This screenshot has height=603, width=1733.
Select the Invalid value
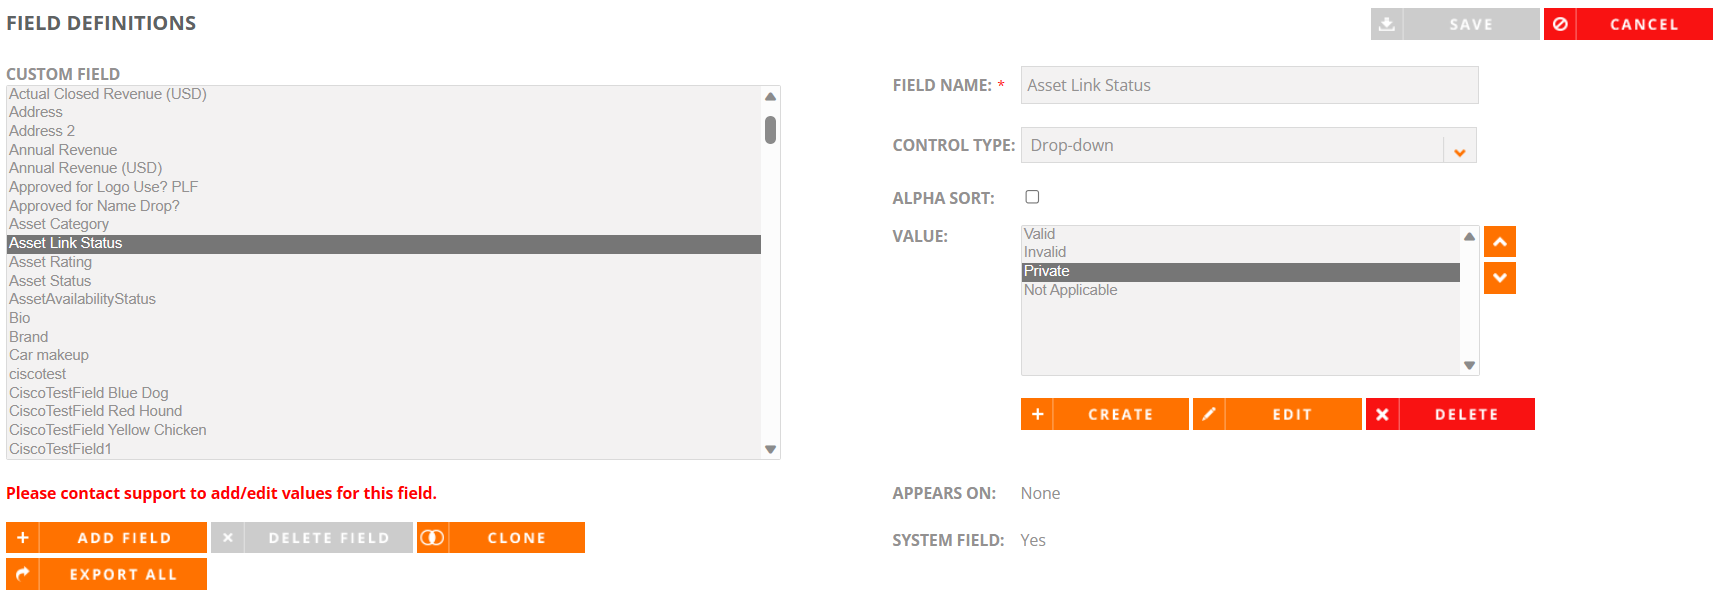1241,252
